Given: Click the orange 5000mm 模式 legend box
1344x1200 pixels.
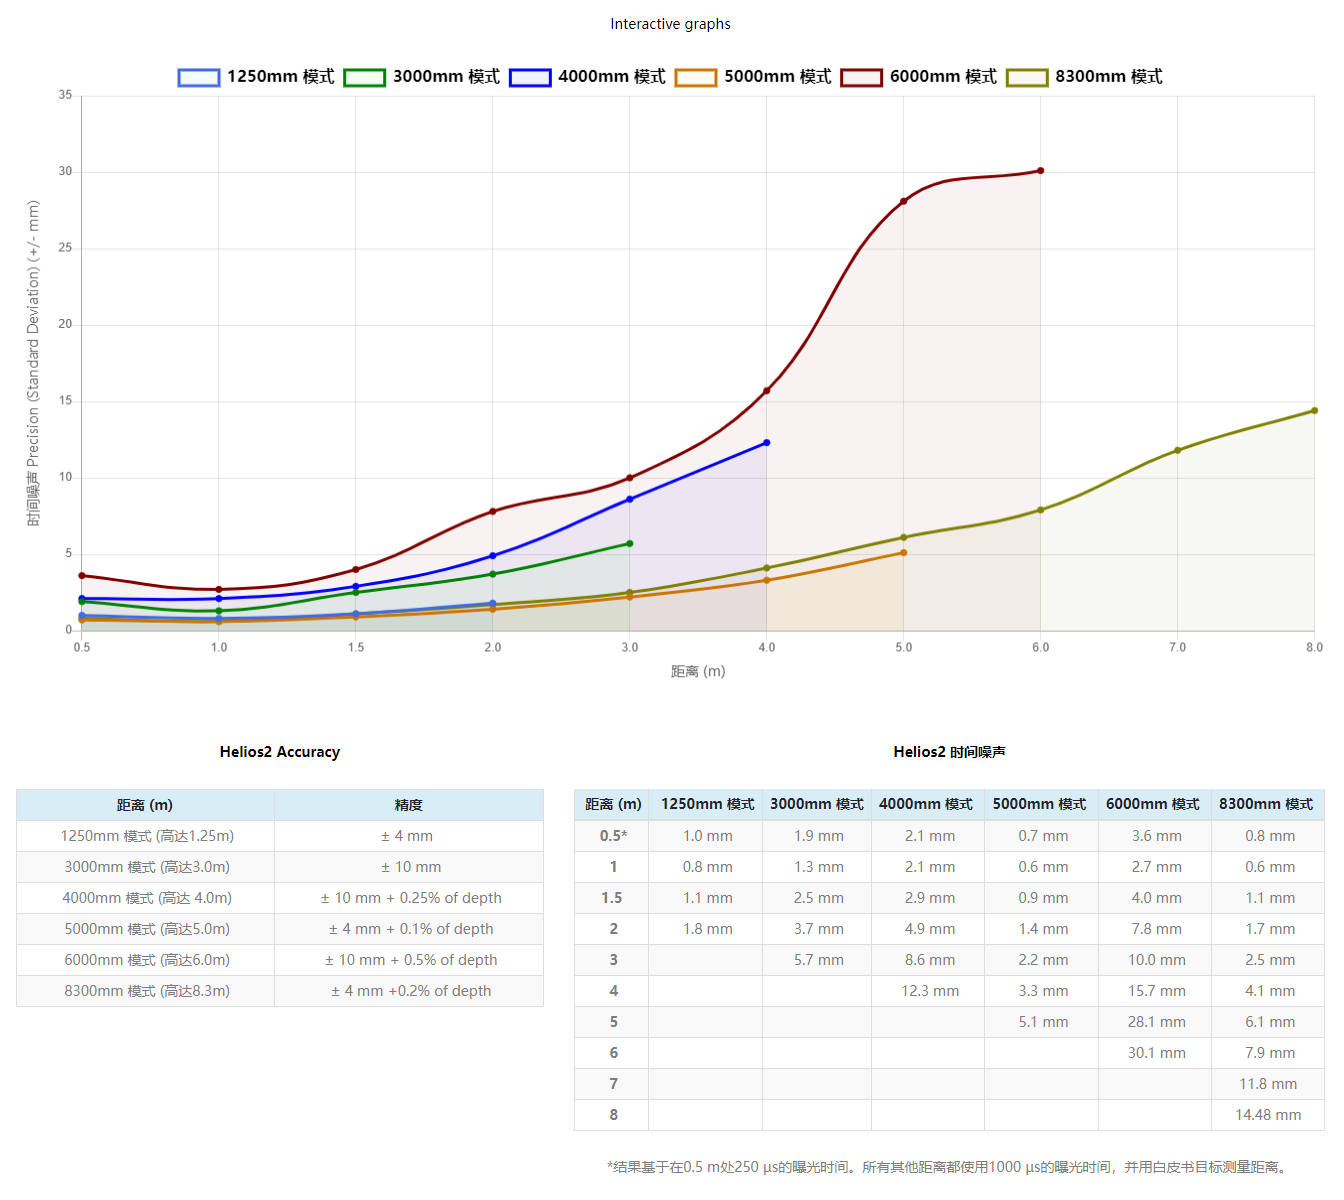Looking at the screenshot, I should pyautogui.click(x=696, y=78).
